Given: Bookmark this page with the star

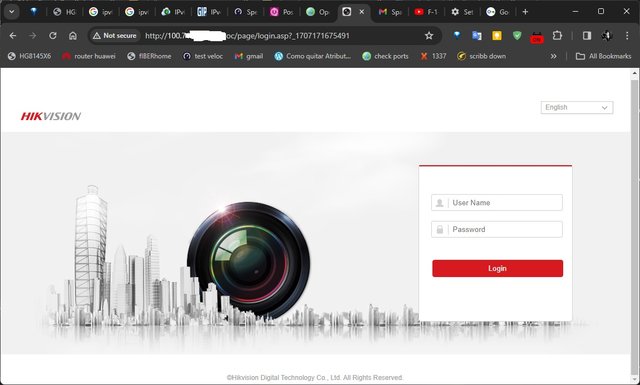Looking at the screenshot, I should [429, 36].
